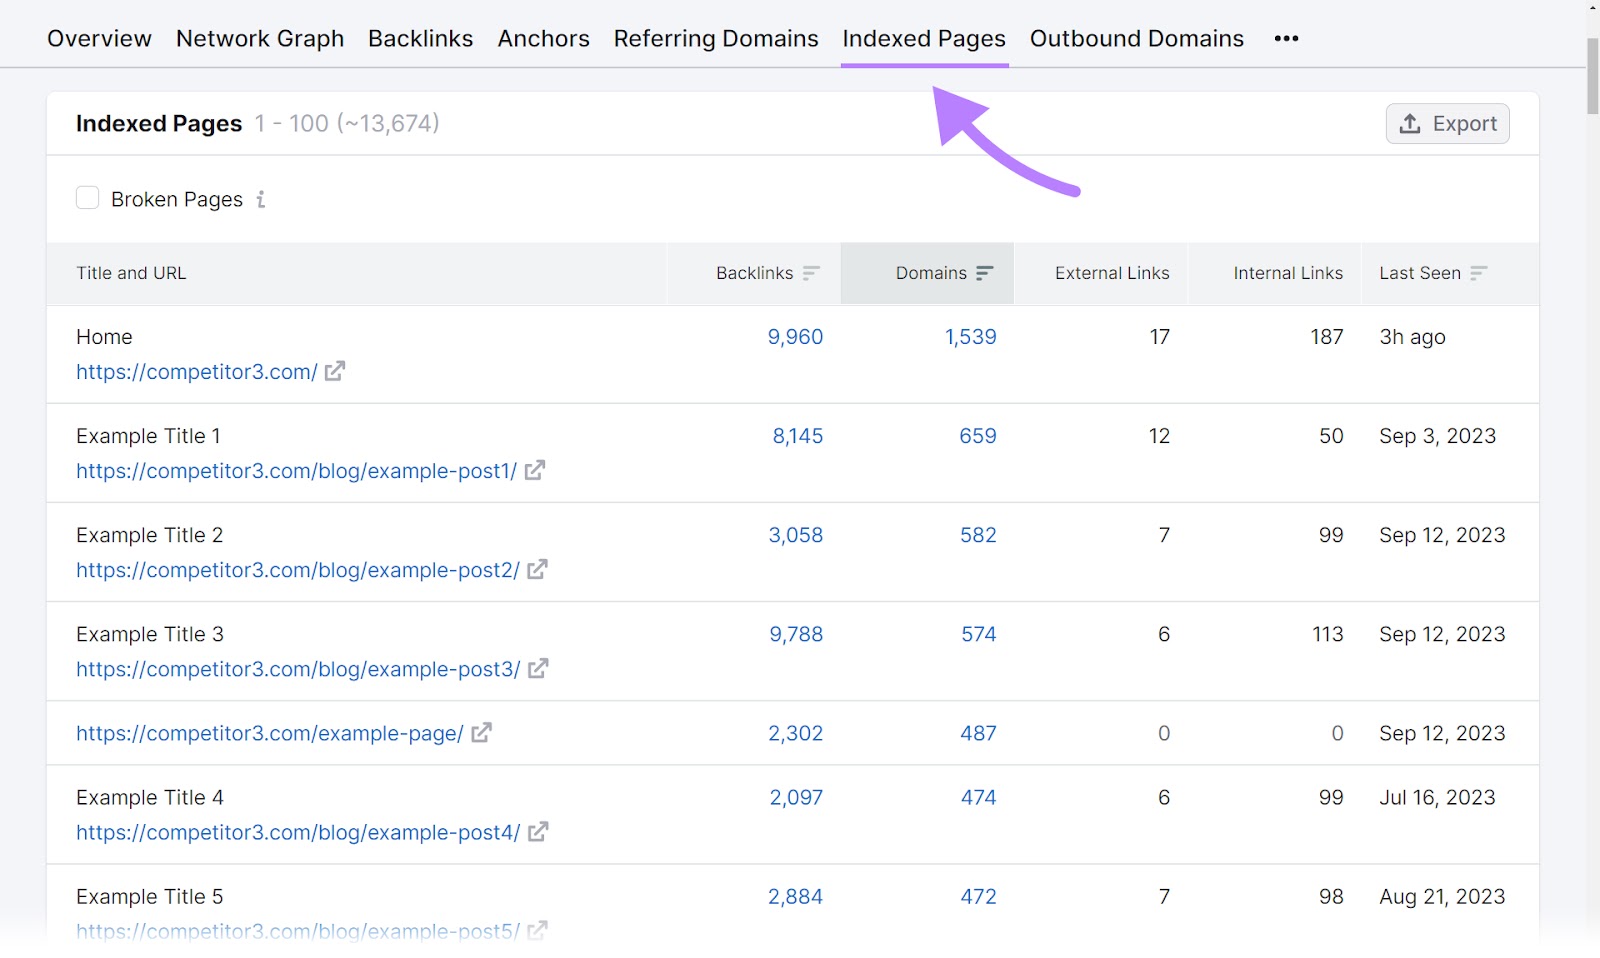Switch to the Anchors tab
Screen dimensions: 1600x958
pyautogui.click(x=543, y=38)
